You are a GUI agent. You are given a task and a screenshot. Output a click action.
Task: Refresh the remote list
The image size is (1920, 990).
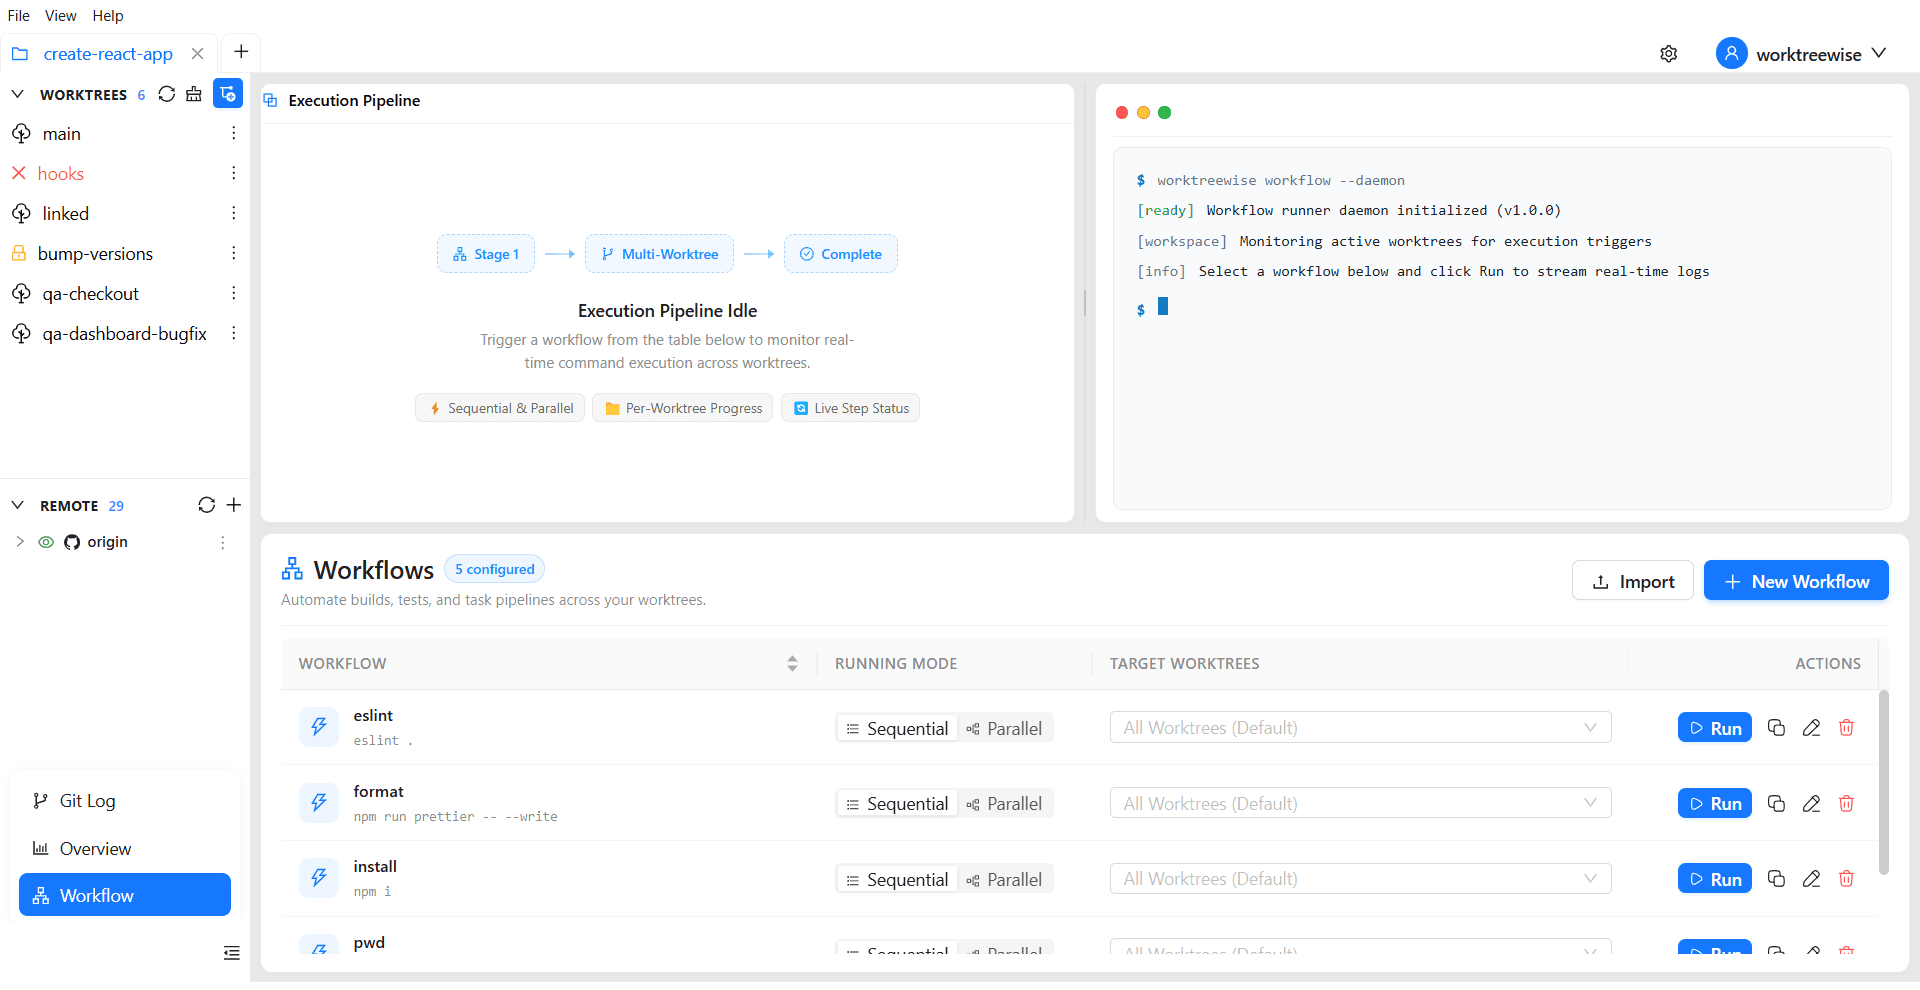(207, 505)
